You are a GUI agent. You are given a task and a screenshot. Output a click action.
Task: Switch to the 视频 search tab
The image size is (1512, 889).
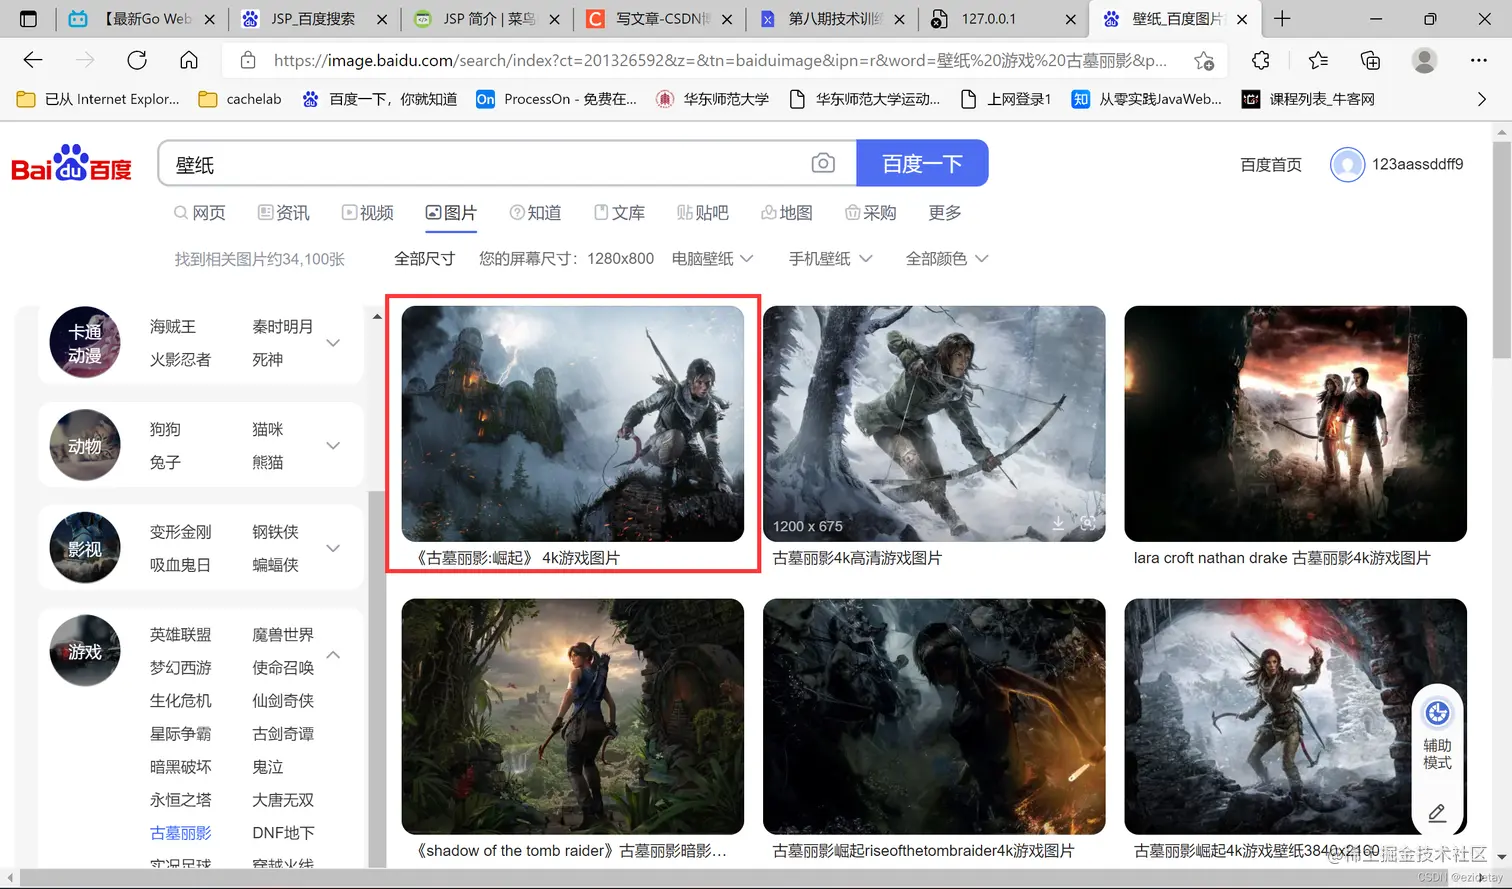(x=368, y=213)
